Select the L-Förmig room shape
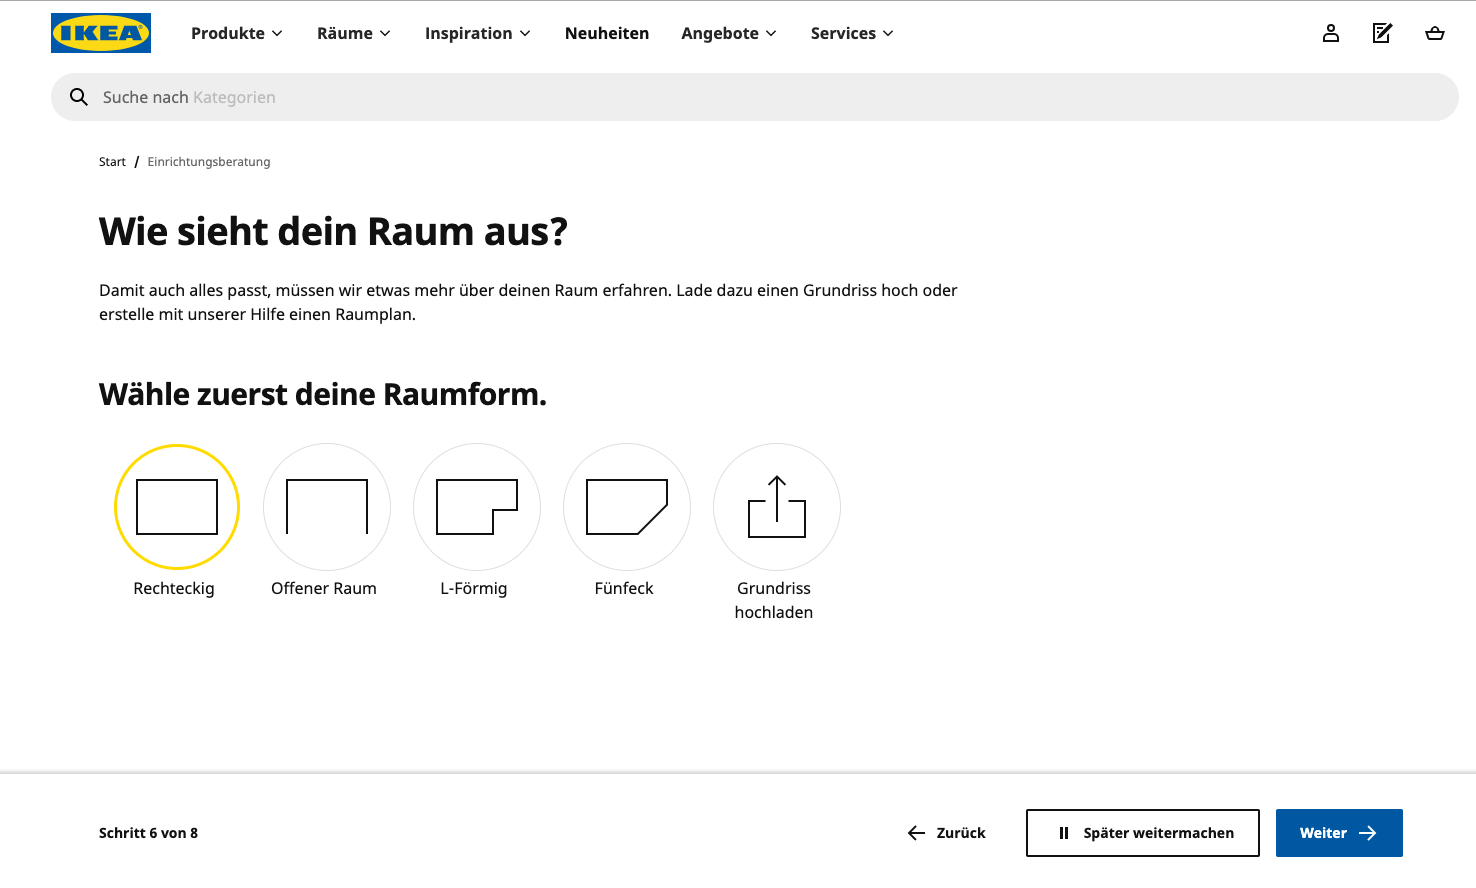The width and height of the screenshot is (1476, 888). click(x=477, y=507)
